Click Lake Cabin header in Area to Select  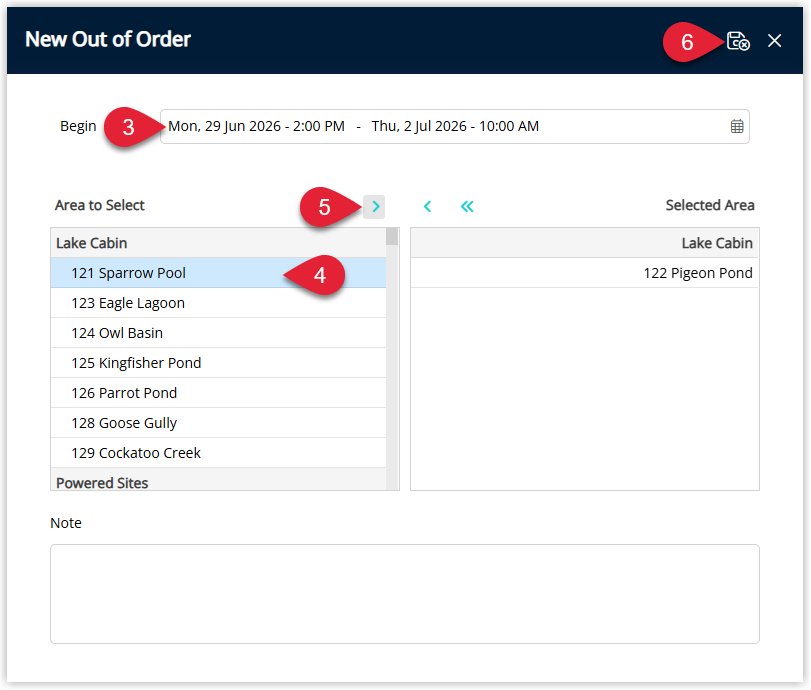coord(218,243)
